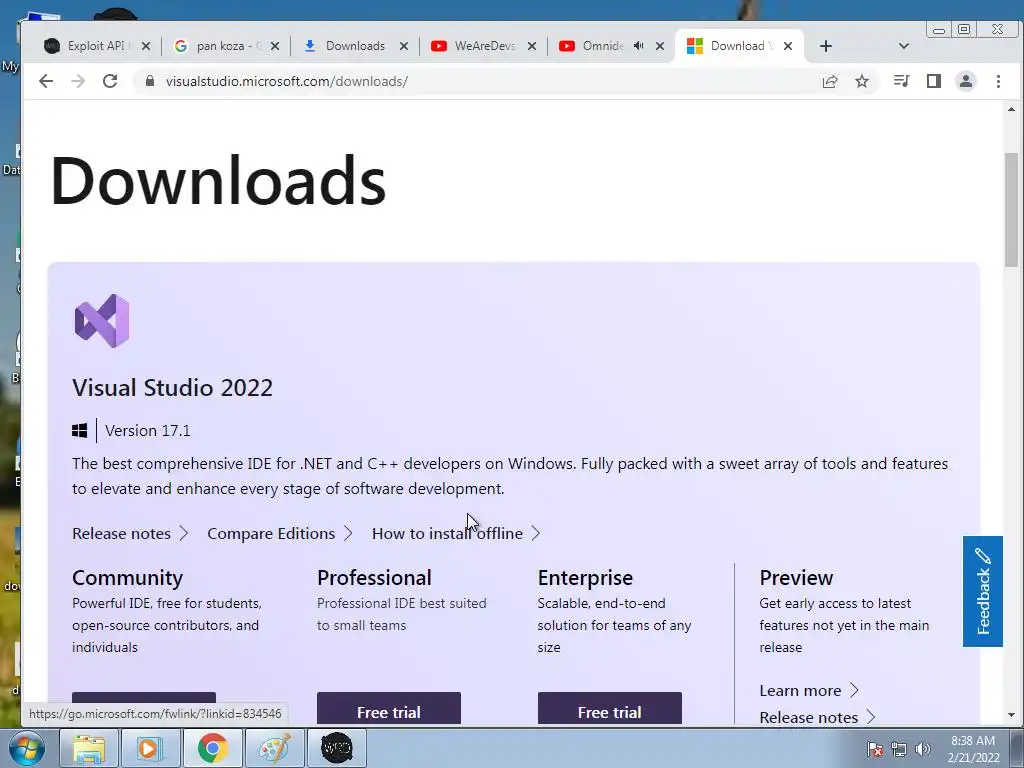
Task: Switch to the WeAreDevs YouTube tab
Action: click(485, 46)
